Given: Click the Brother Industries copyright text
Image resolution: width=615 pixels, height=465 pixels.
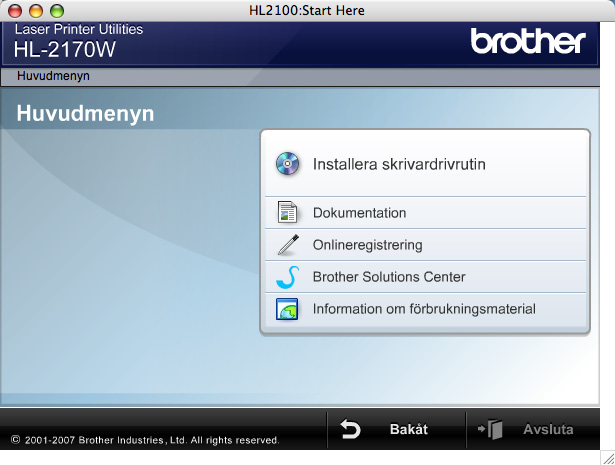Looking at the screenshot, I should click(145, 440).
